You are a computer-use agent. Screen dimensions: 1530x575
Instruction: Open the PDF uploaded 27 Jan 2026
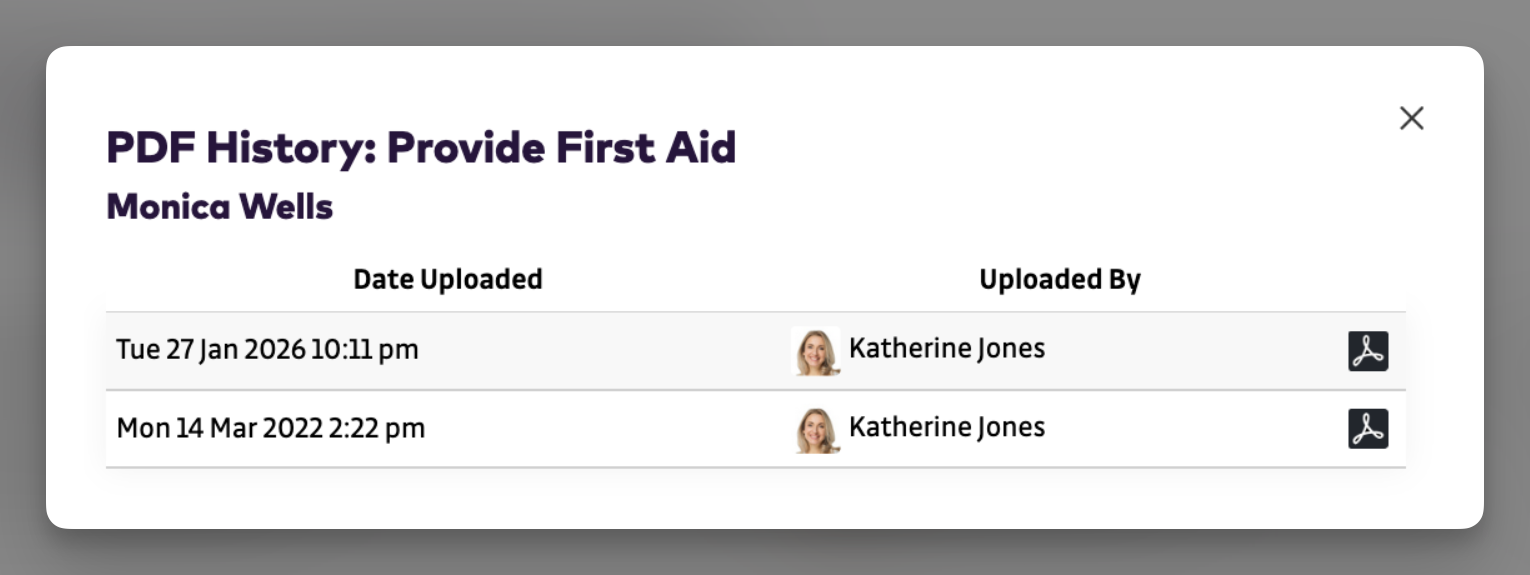pos(1367,351)
